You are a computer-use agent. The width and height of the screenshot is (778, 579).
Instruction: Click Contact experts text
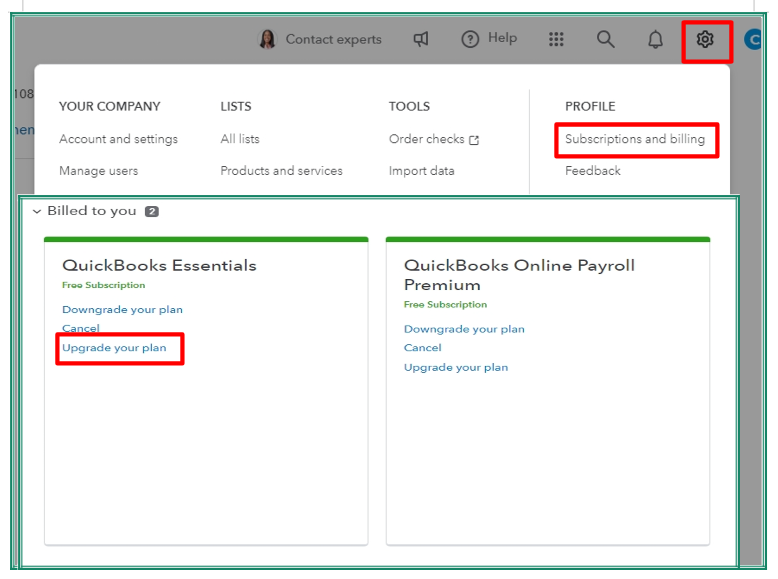coord(333,39)
